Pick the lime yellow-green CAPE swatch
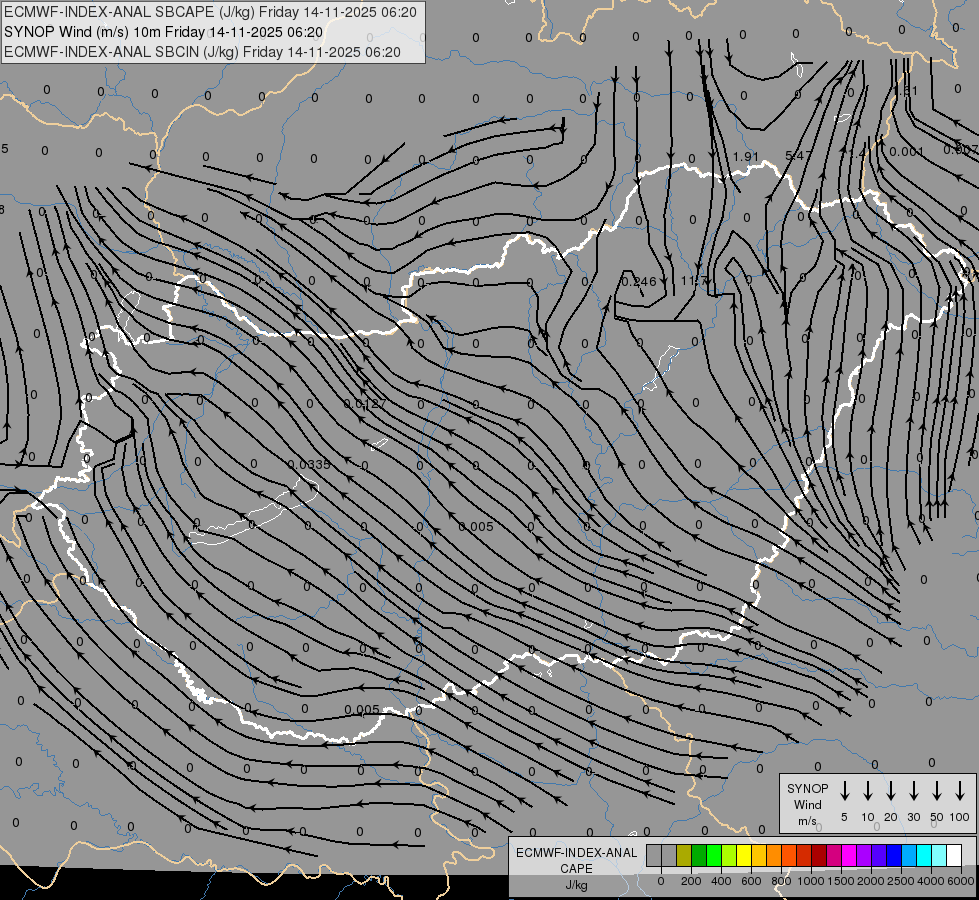The width and height of the screenshot is (979, 900). coord(729,856)
